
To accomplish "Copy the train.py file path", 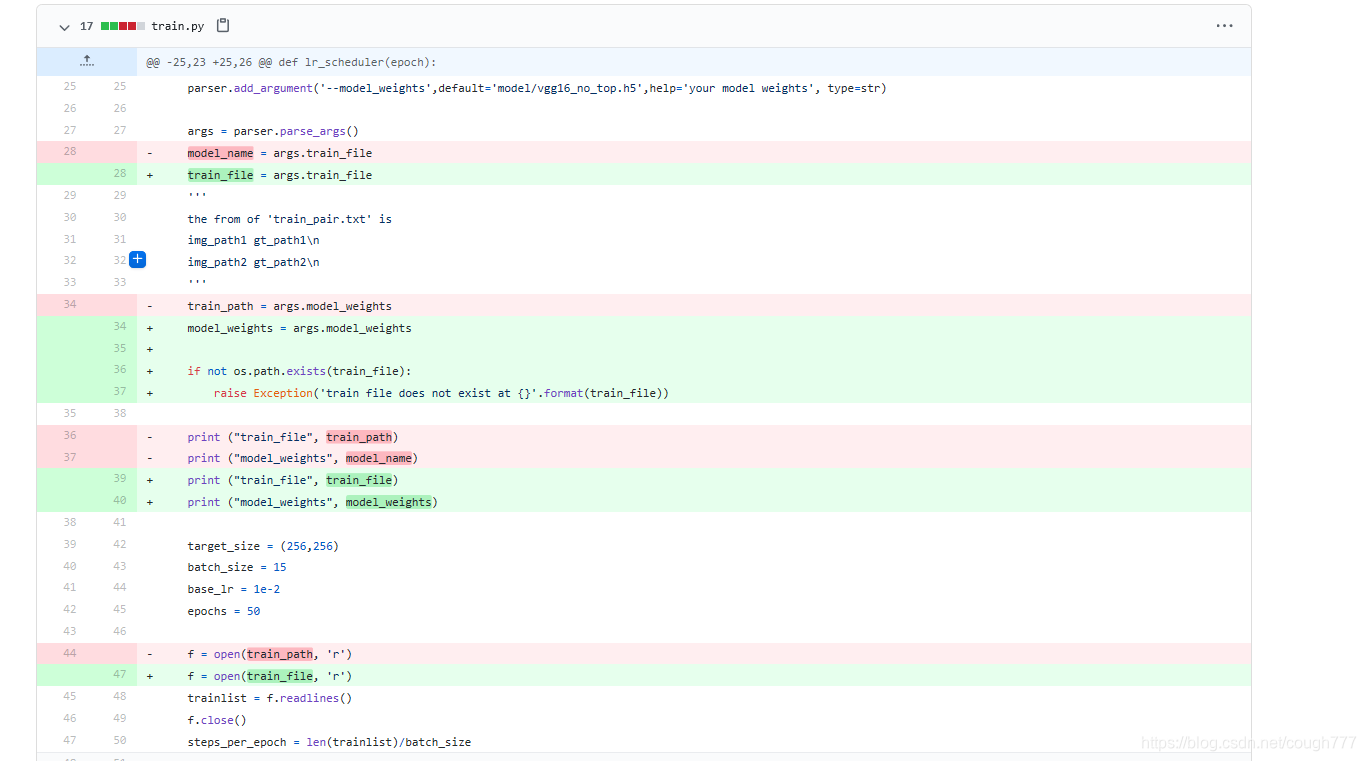I will point(223,26).
